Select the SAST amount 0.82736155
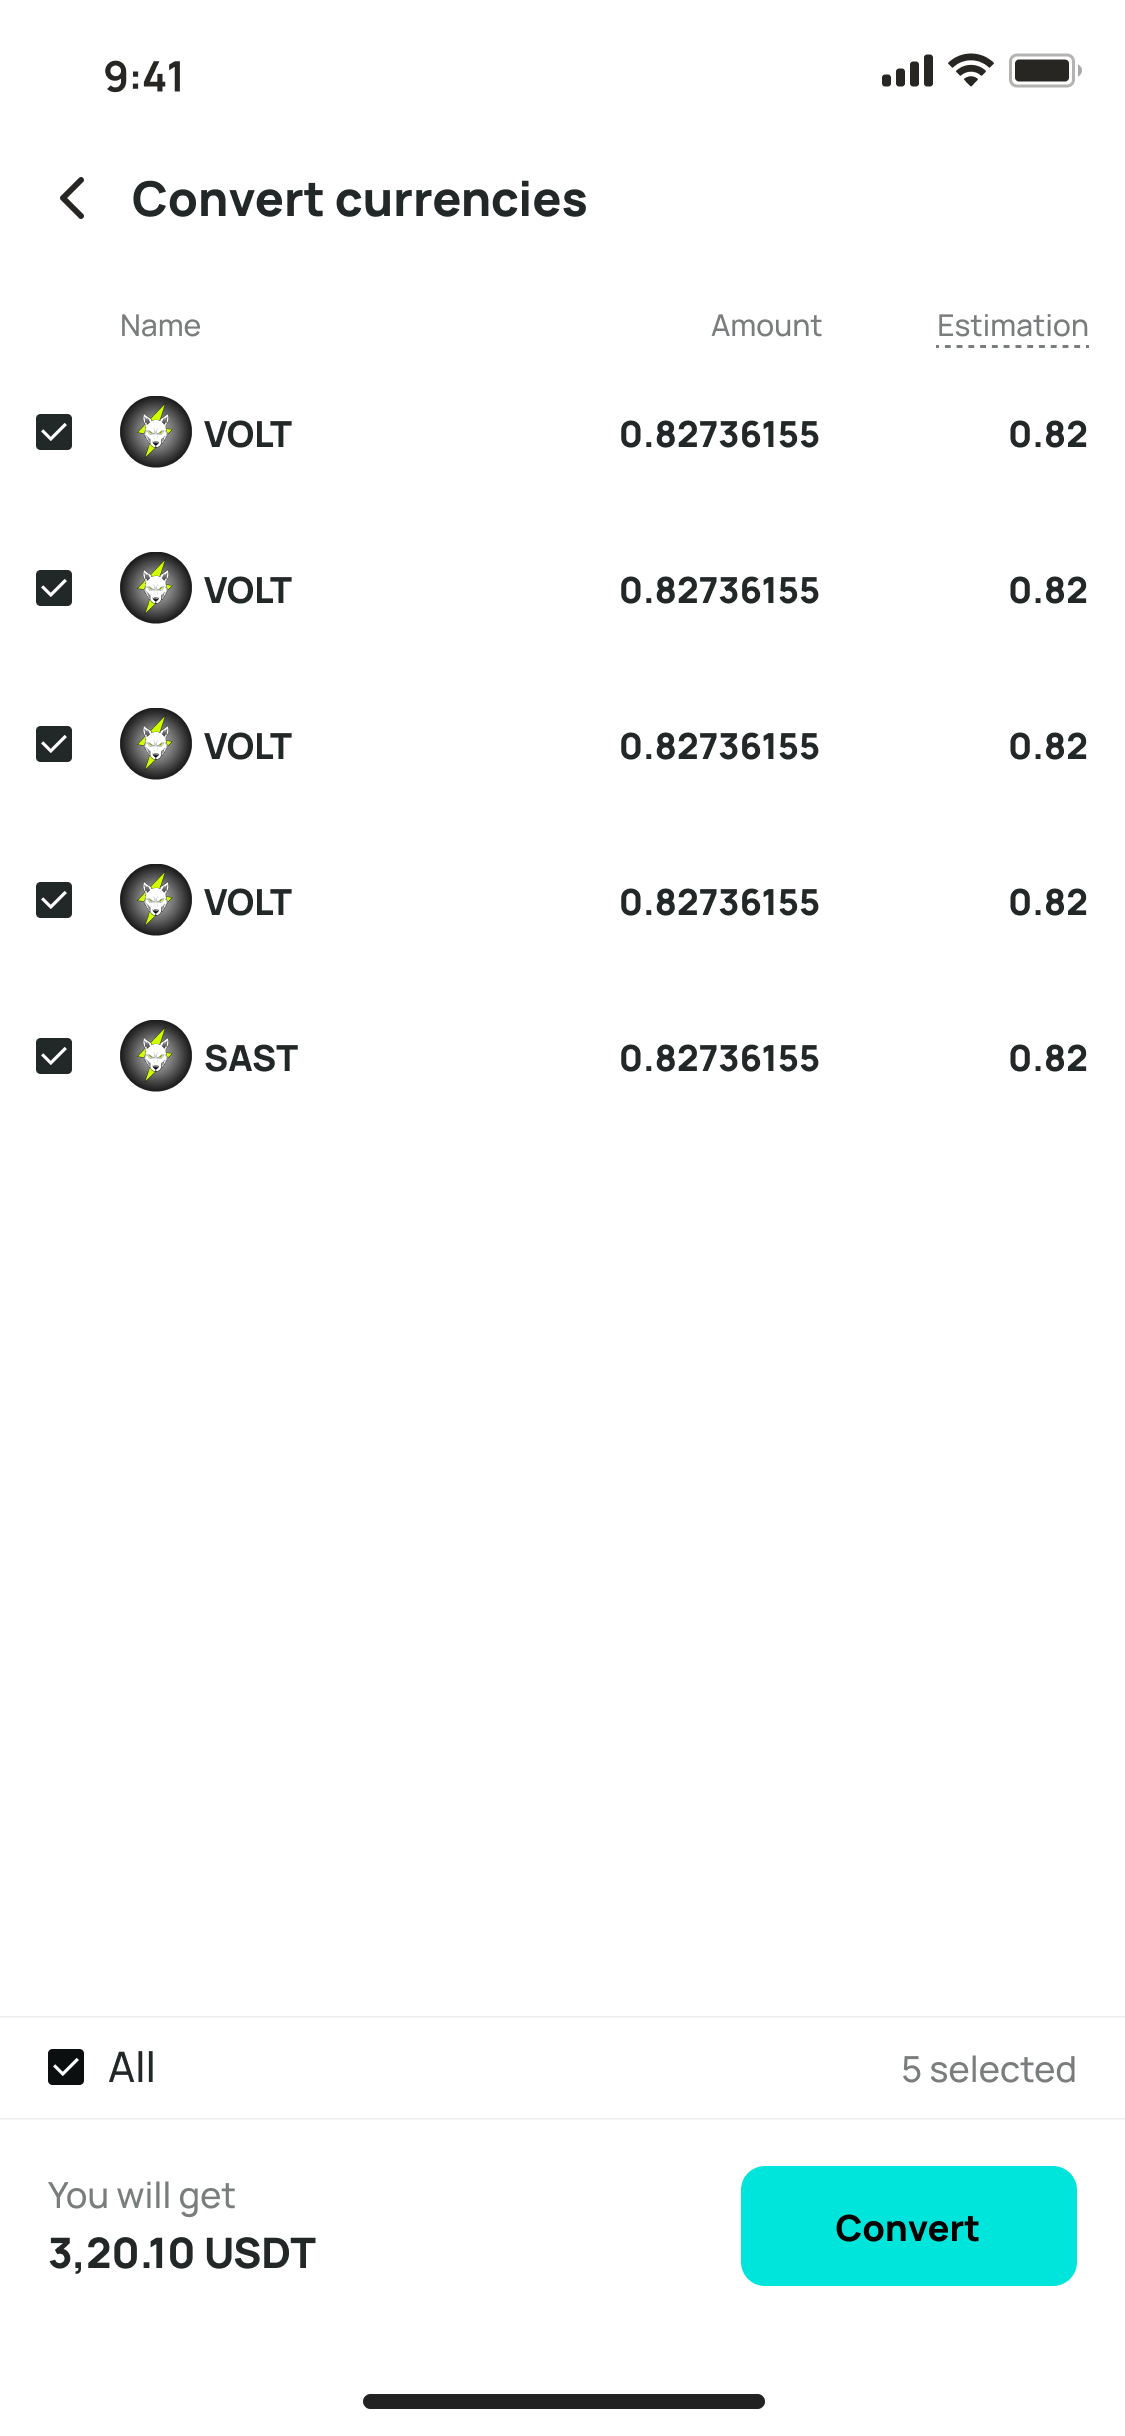This screenshot has height=2436, width=1125. click(719, 1058)
